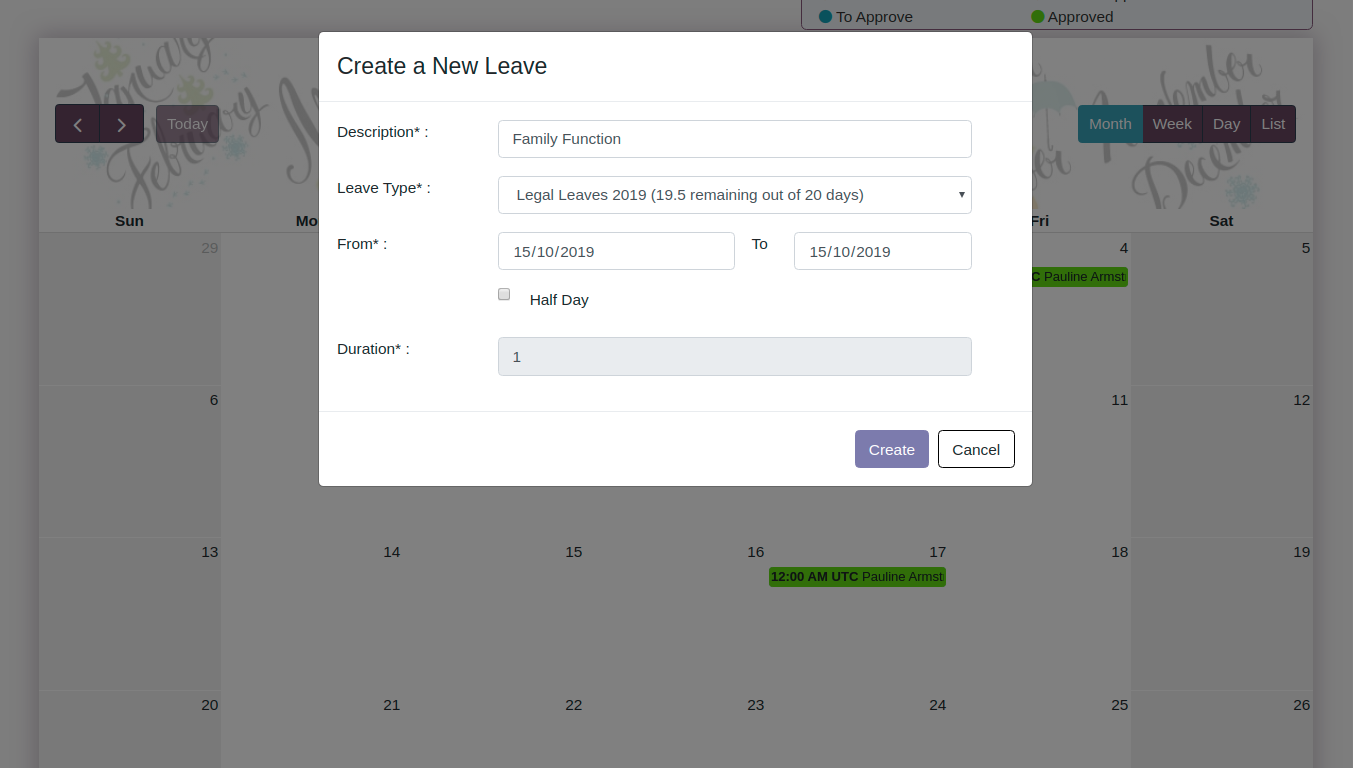Select calendar day number 11
The width and height of the screenshot is (1353, 768).
click(x=1119, y=400)
